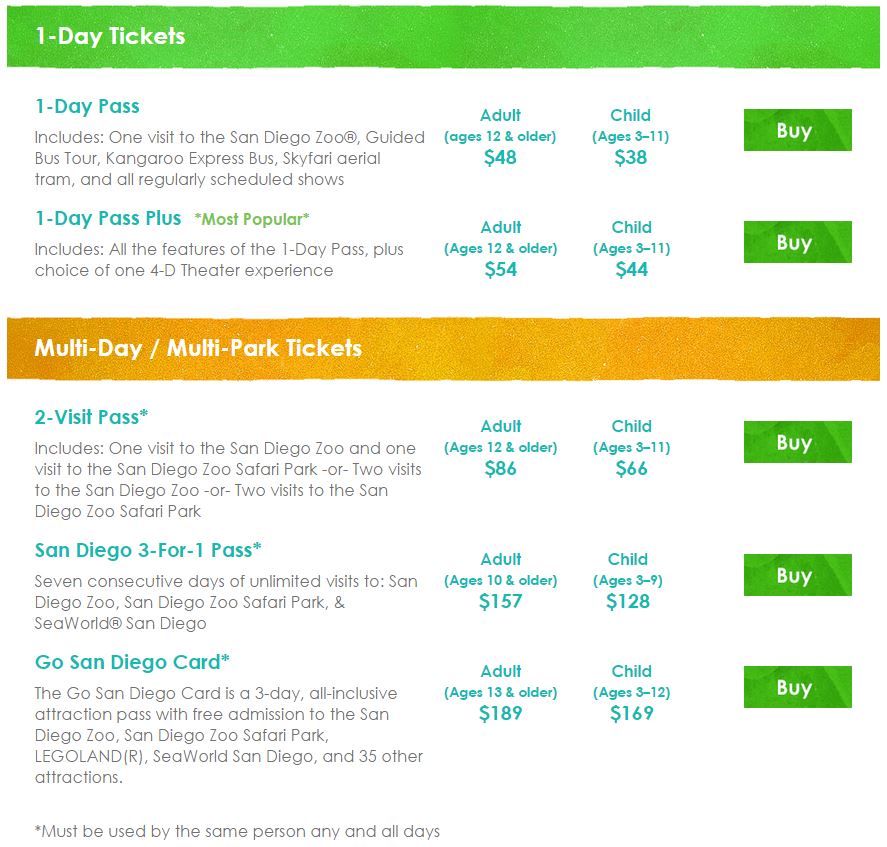Select the $66 child 2-Visit Pass price

point(631,468)
